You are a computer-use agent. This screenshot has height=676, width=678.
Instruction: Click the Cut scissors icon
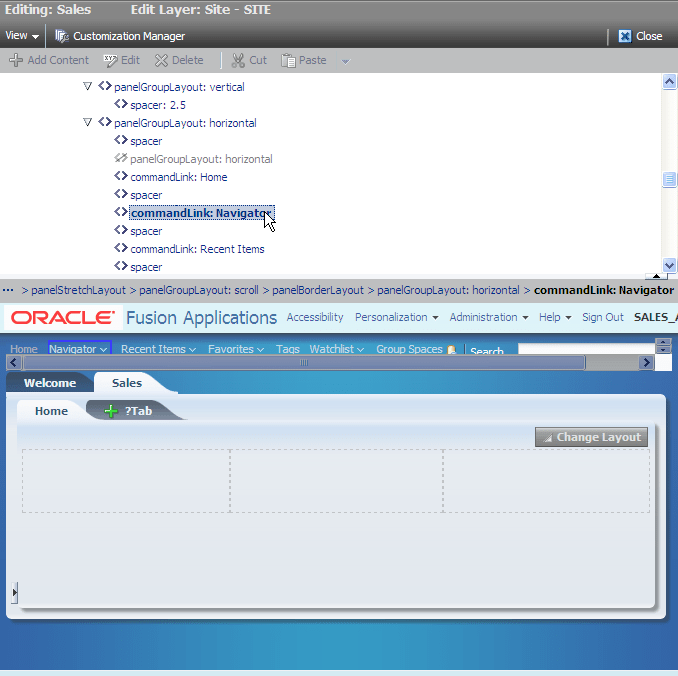click(238, 61)
